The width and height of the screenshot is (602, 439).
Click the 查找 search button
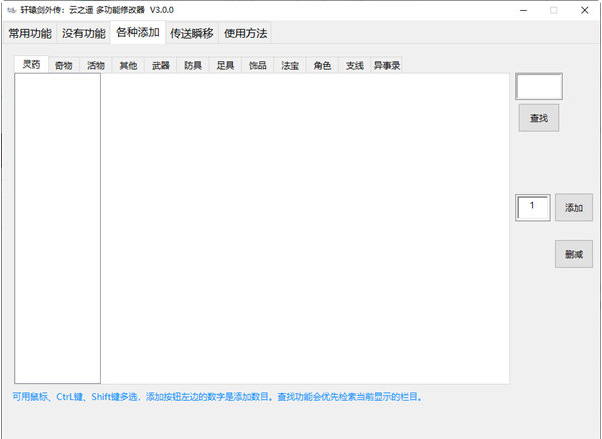tap(539, 118)
